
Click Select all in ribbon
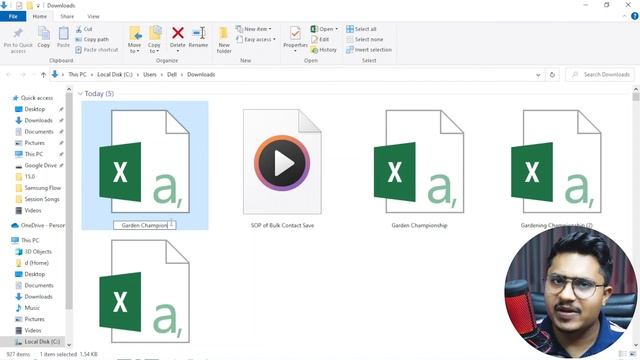(x=361, y=29)
